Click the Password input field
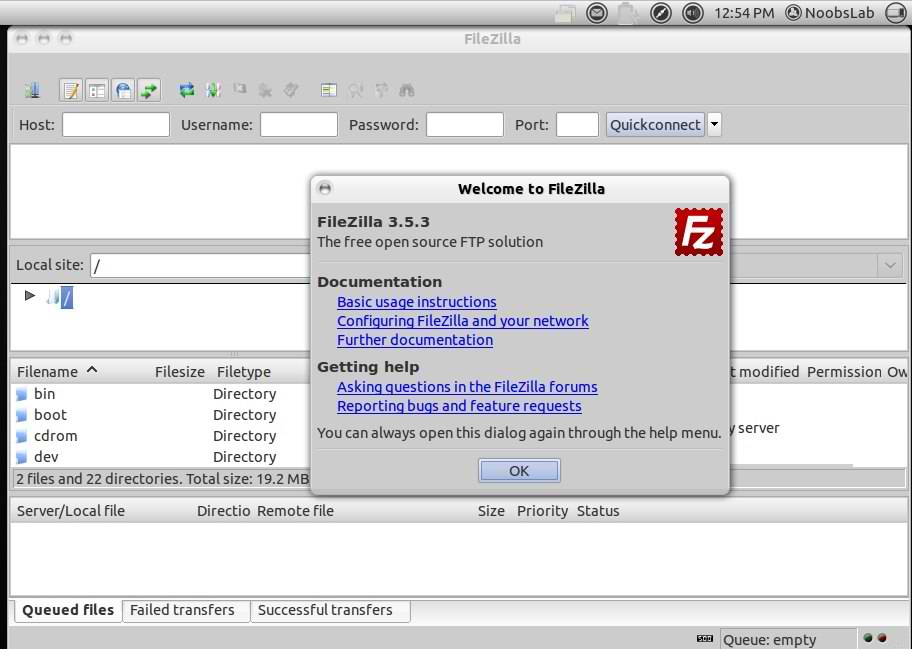Image resolution: width=912 pixels, height=649 pixels. 465,124
